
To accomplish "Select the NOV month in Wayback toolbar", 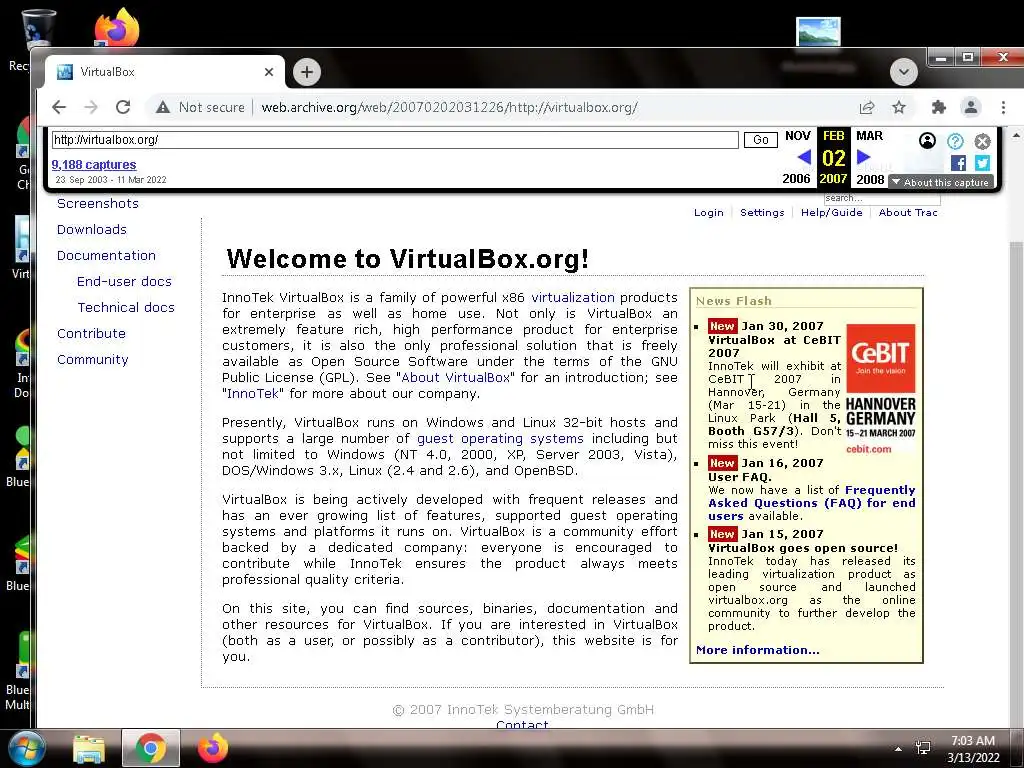I will (797, 136).
